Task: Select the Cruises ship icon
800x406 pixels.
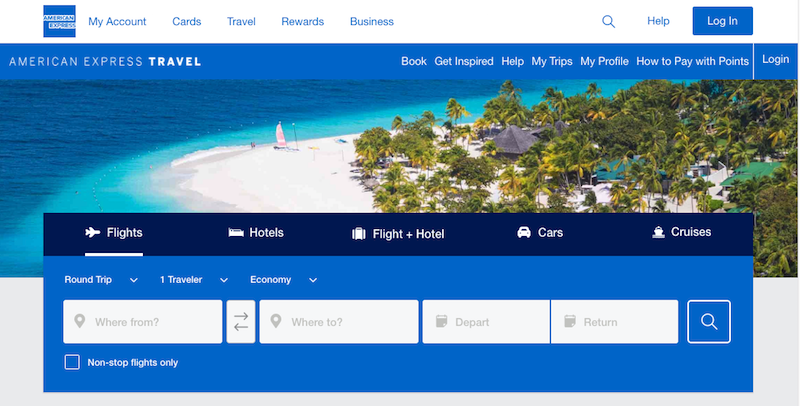Action: click(x=658, y=232)
